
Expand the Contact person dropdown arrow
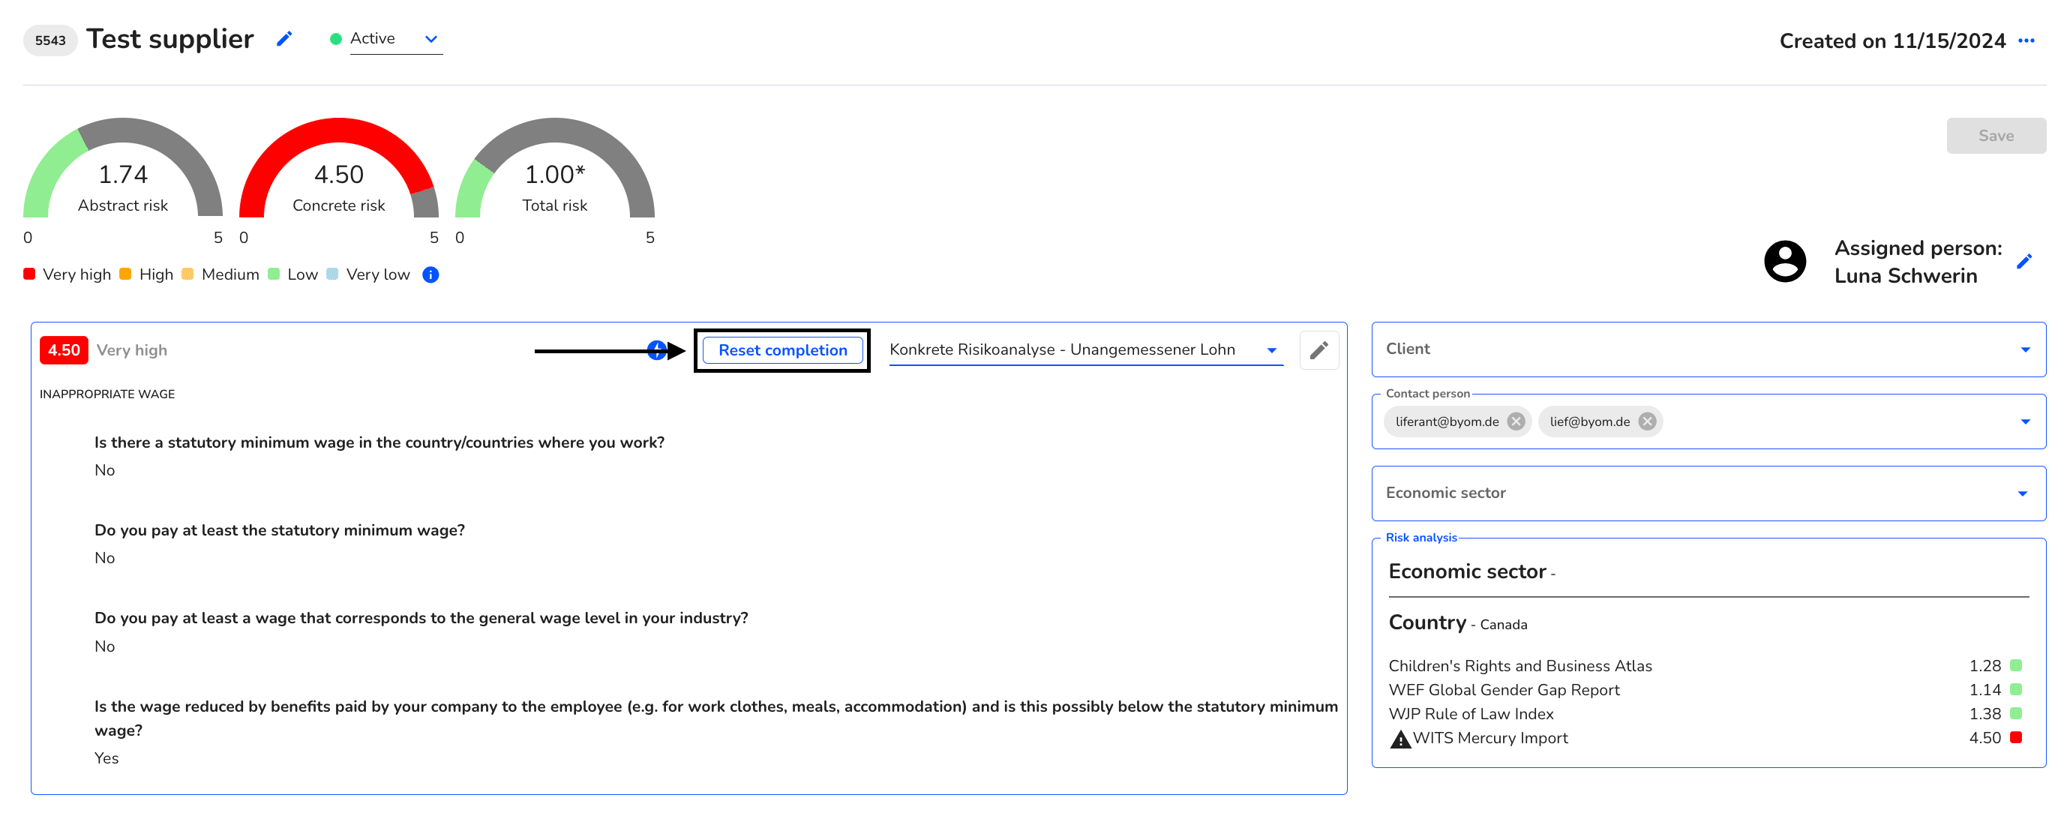pyautogui.click(x=2025, y=422)
